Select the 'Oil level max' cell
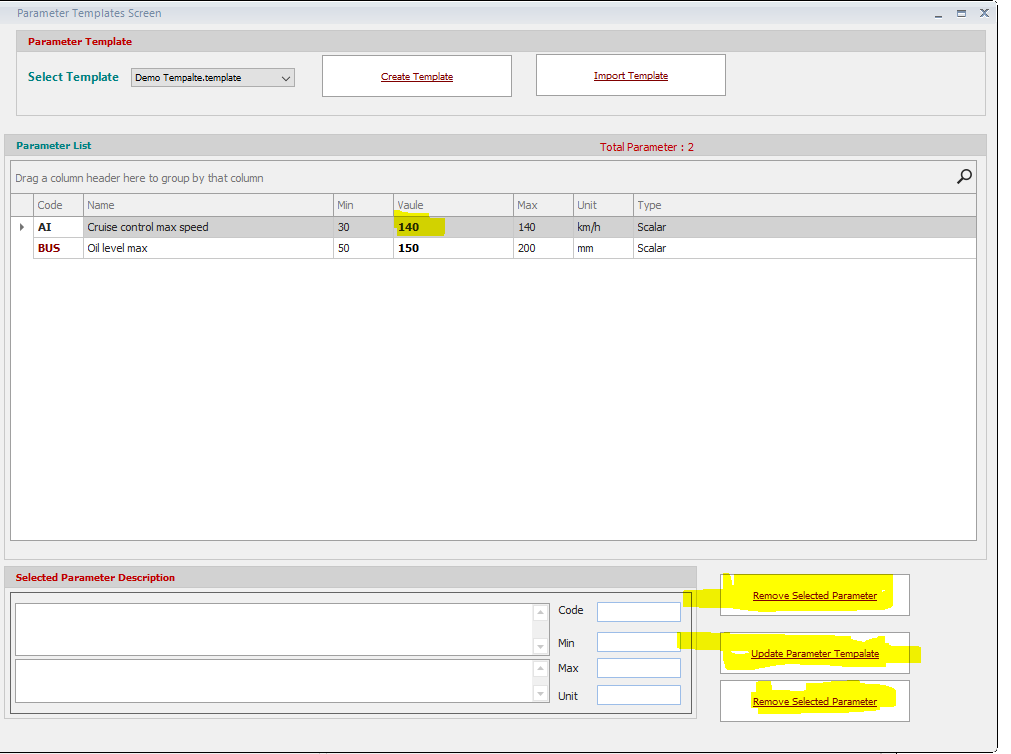Viewport: 1011px width, 754px height. [208, 248]
